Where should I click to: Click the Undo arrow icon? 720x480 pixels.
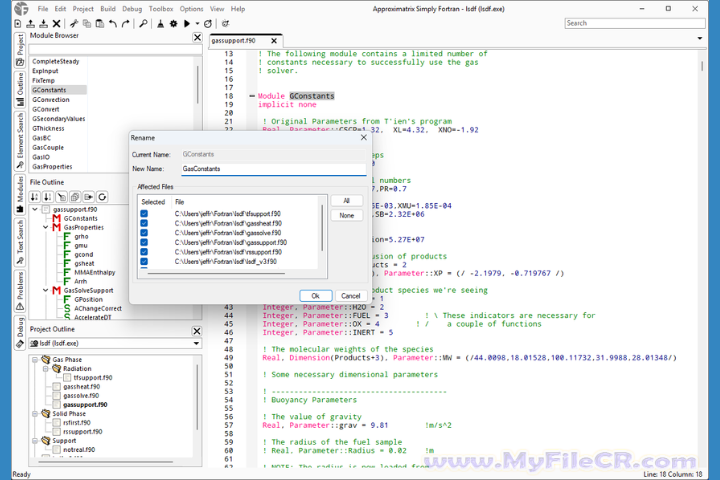tap(112, 23)
